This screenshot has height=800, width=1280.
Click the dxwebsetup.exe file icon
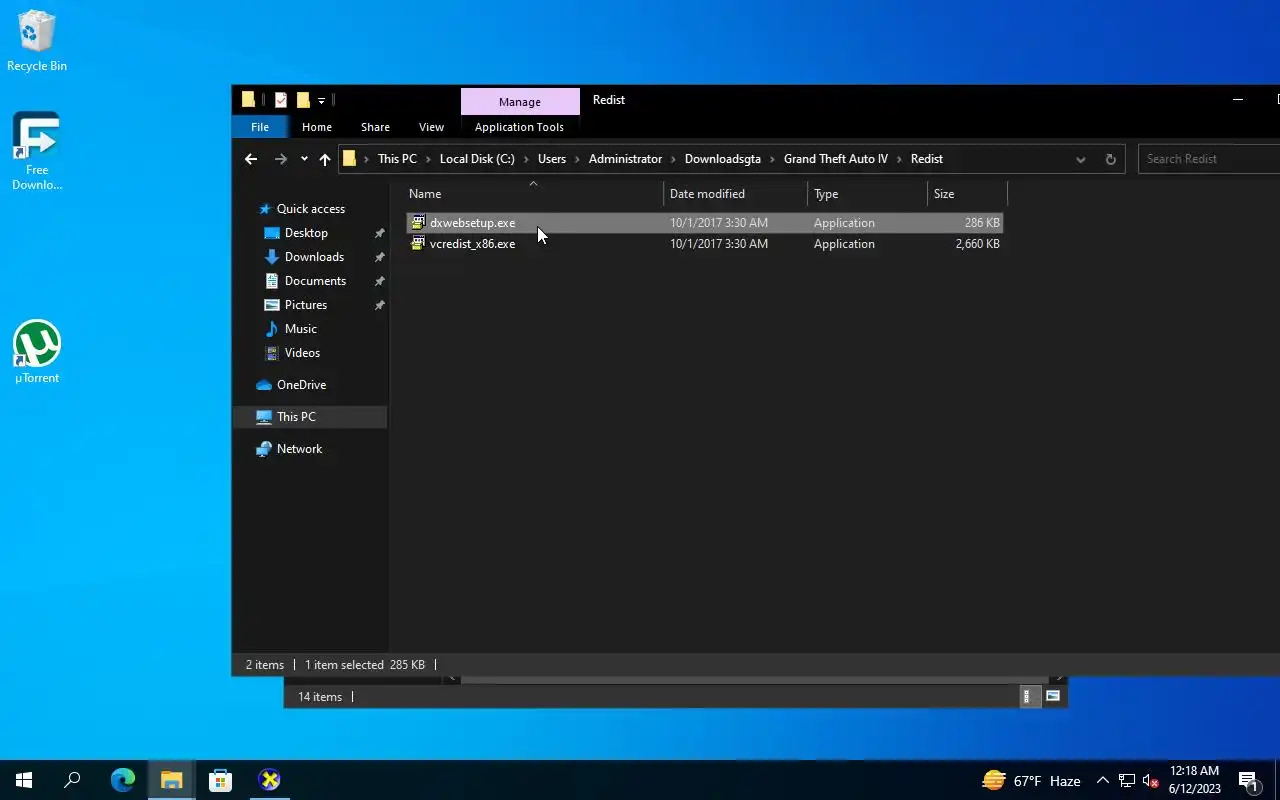[x=418, y=223]
